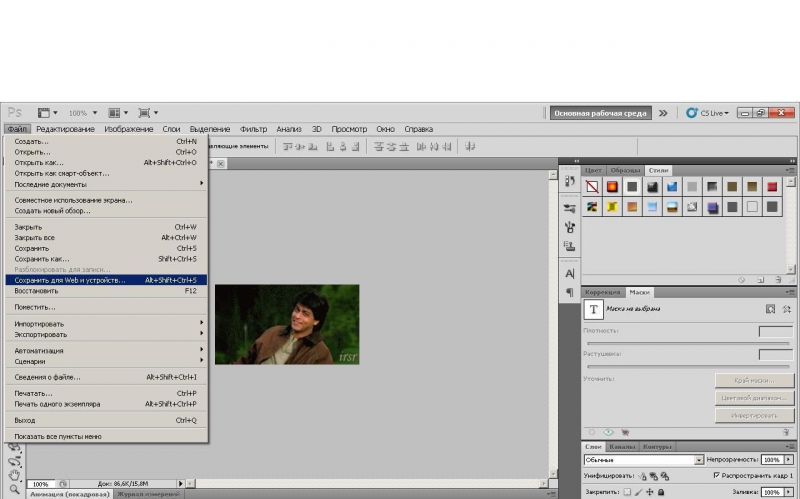The image size is (800, 499).
Task: Open the Tool Presets panel icon
Action: 569,208
